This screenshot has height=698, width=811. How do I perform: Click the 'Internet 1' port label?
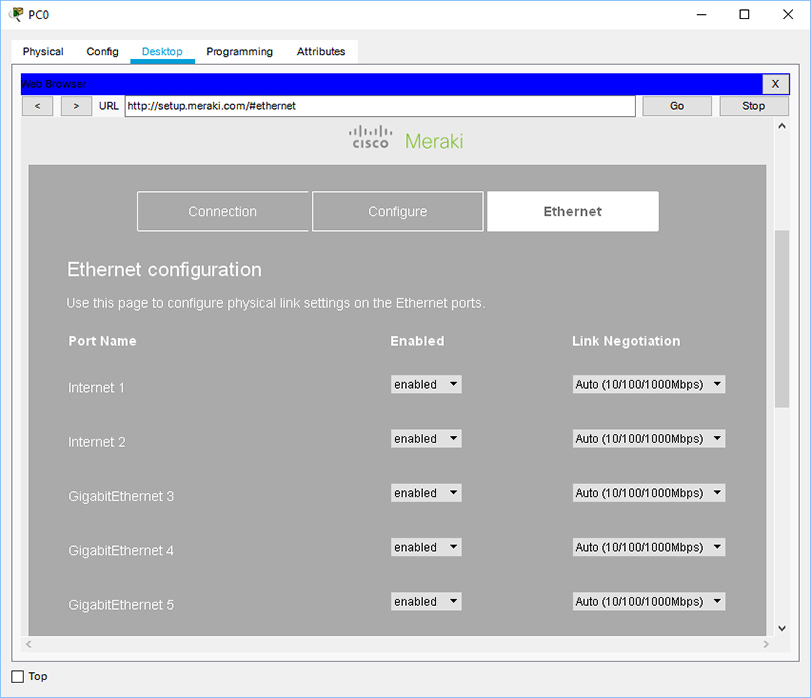click(96, 388)
